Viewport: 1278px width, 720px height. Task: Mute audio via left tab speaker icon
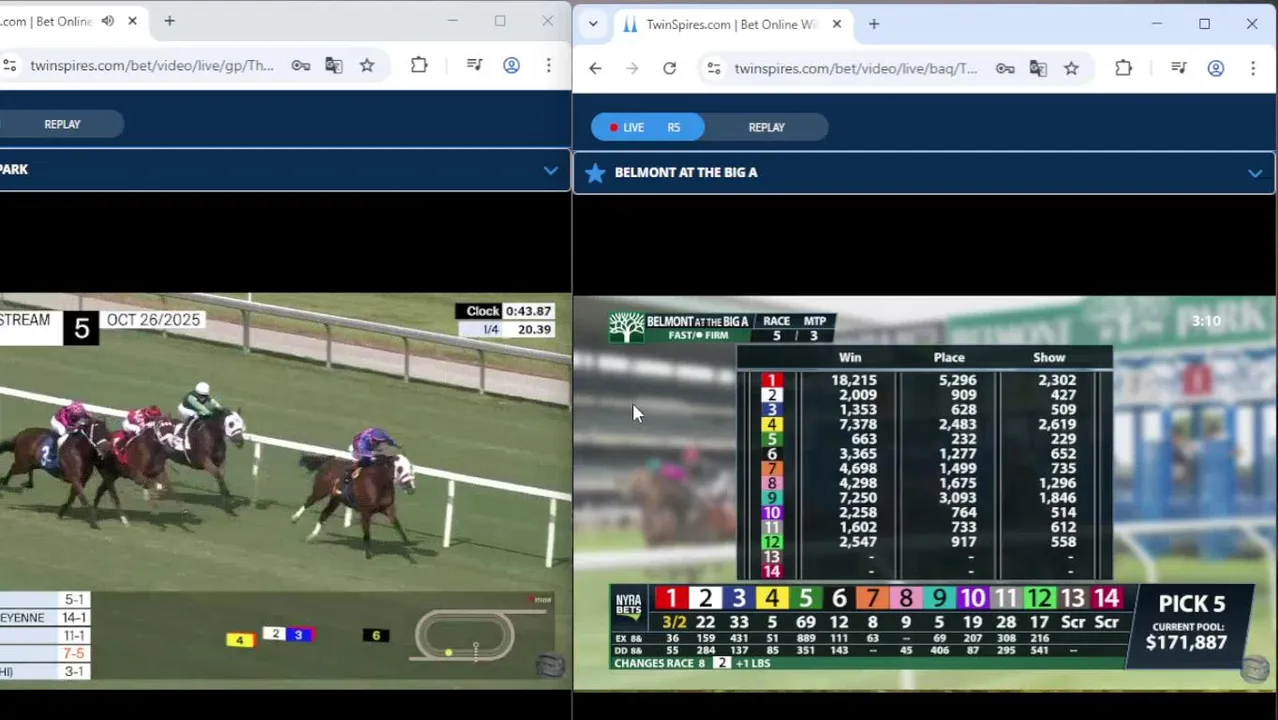click(107, 21)
